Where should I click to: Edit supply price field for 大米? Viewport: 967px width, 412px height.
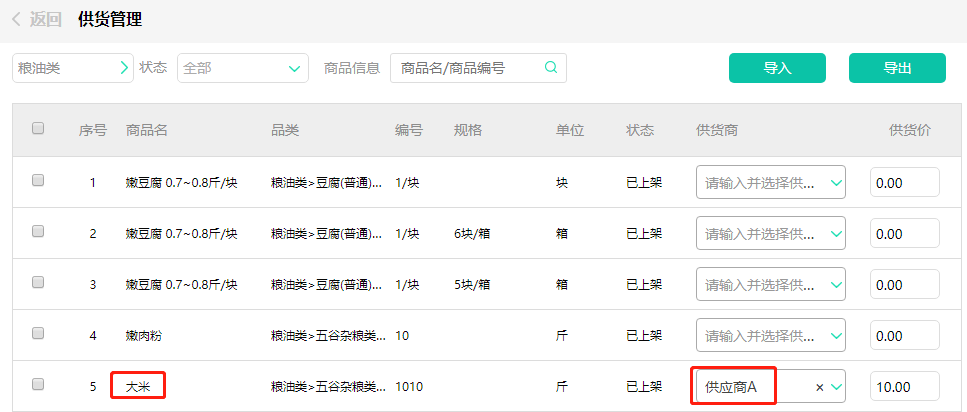pyautogui.click(x=904, y=387)
